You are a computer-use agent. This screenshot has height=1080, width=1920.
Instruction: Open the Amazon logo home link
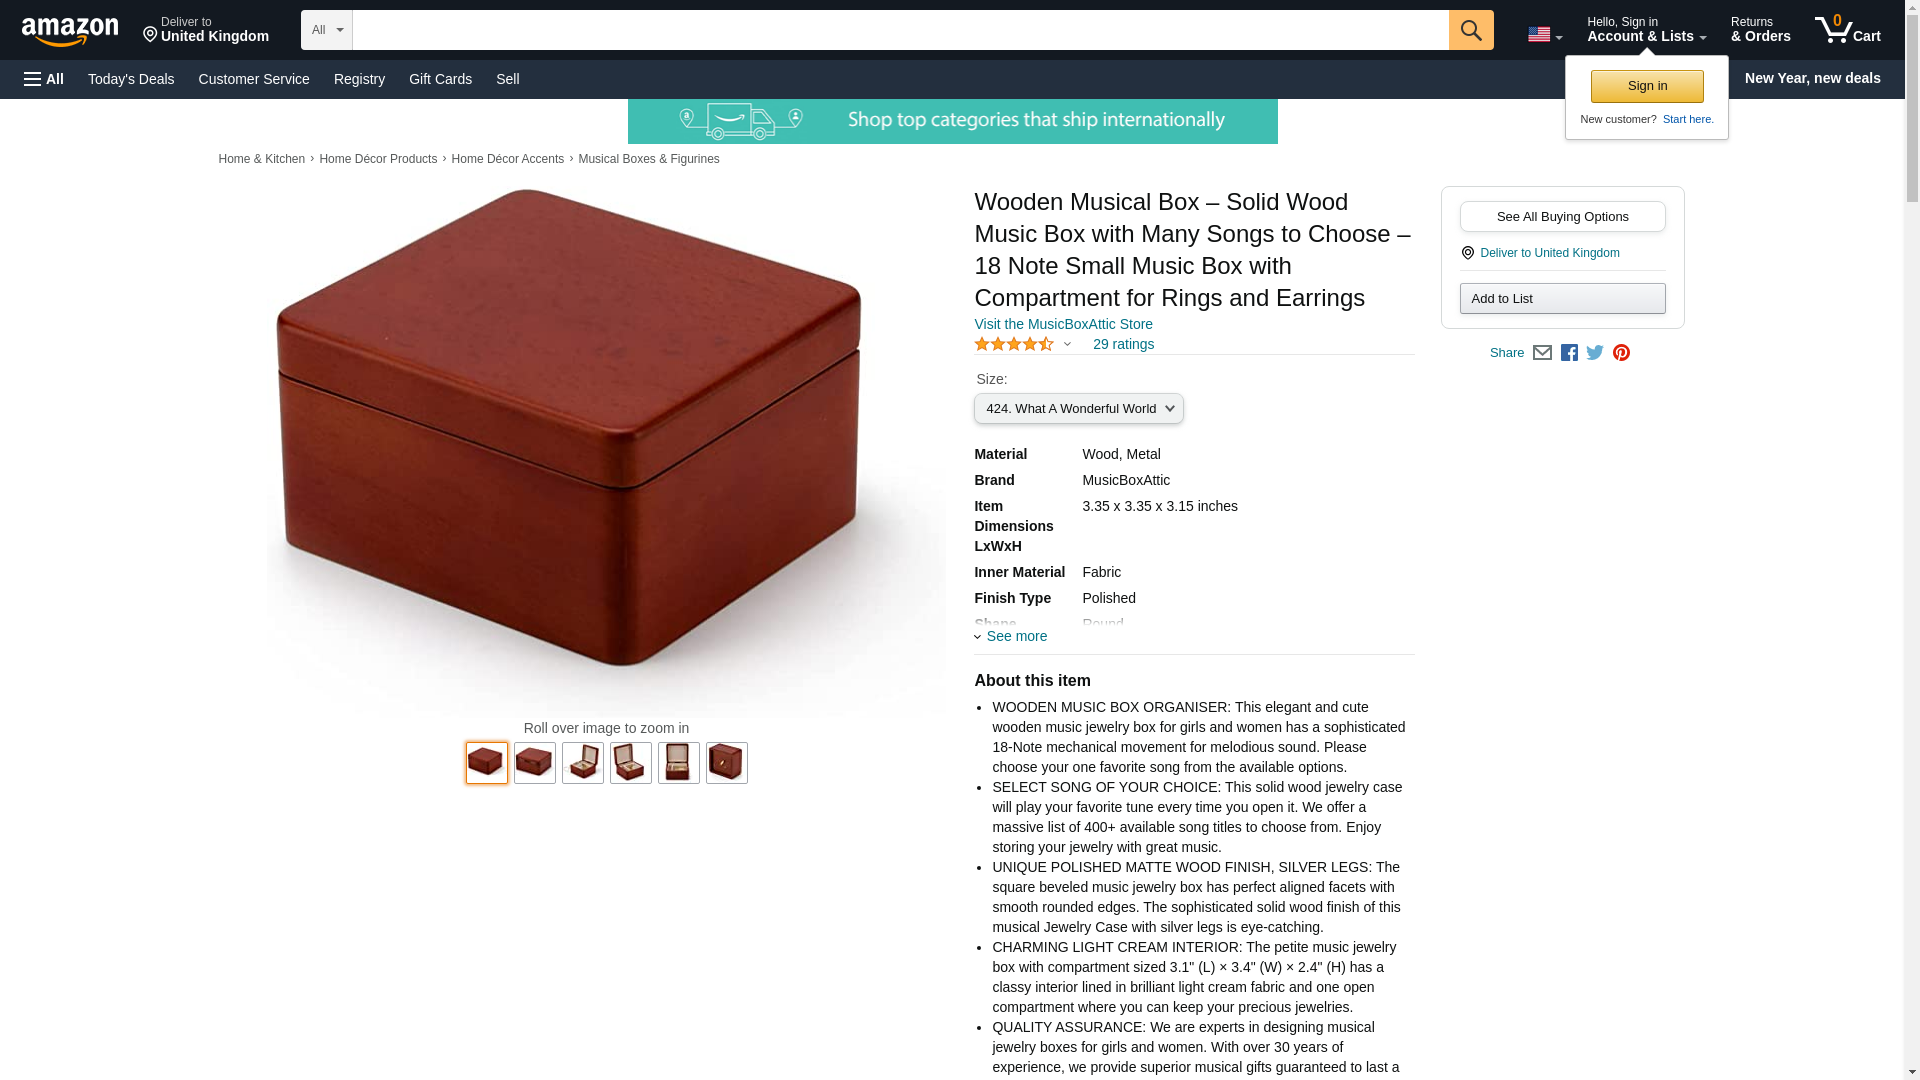70,31
